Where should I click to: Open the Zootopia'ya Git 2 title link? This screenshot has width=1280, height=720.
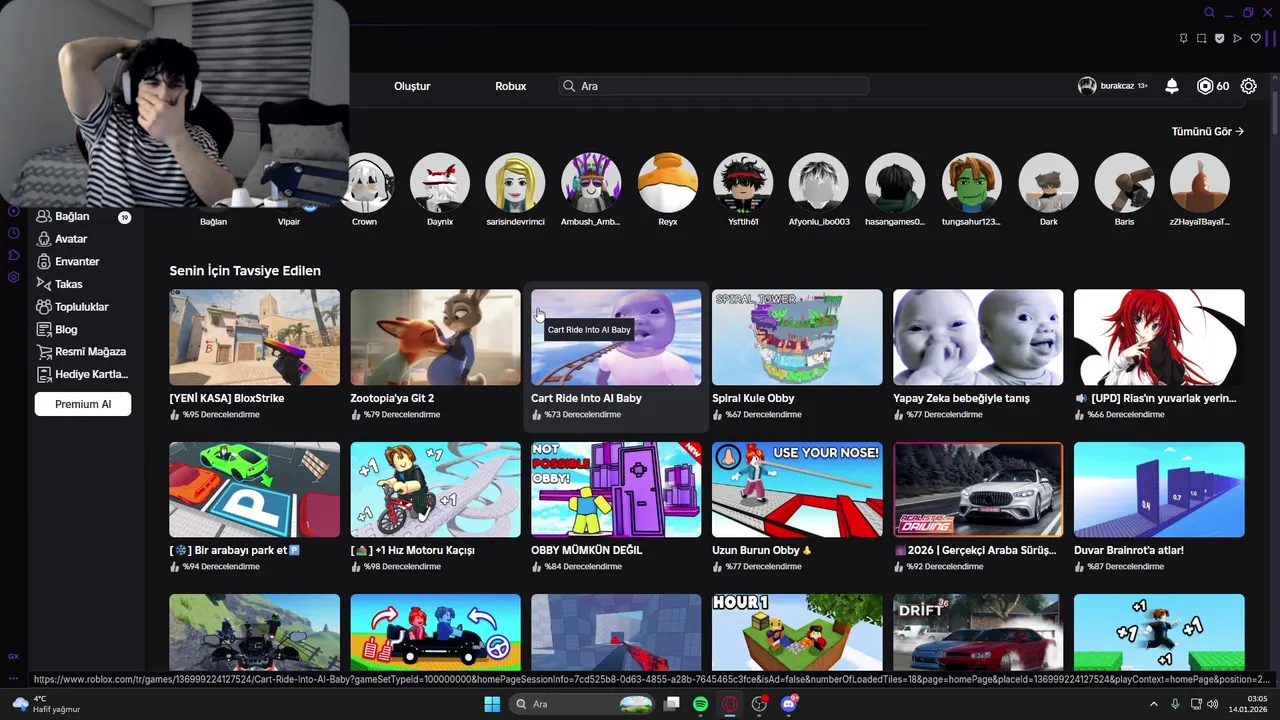click(x=392, y=398)
